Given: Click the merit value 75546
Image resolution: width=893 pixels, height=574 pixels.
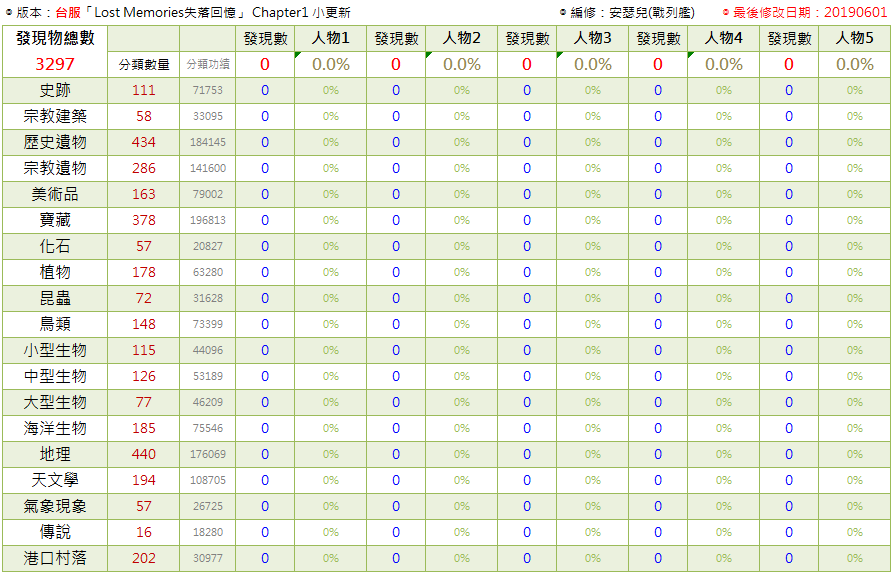Looking at the screenshot, I should click(x=208, y=428).
